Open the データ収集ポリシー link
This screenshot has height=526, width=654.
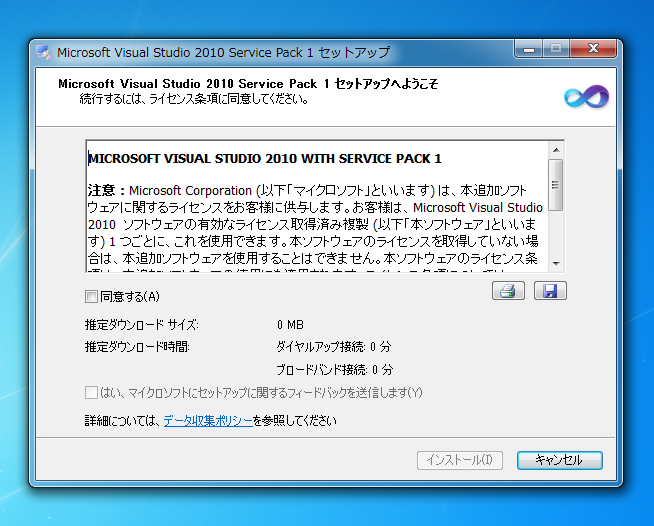pyautogui.click(x=208, y=420)
